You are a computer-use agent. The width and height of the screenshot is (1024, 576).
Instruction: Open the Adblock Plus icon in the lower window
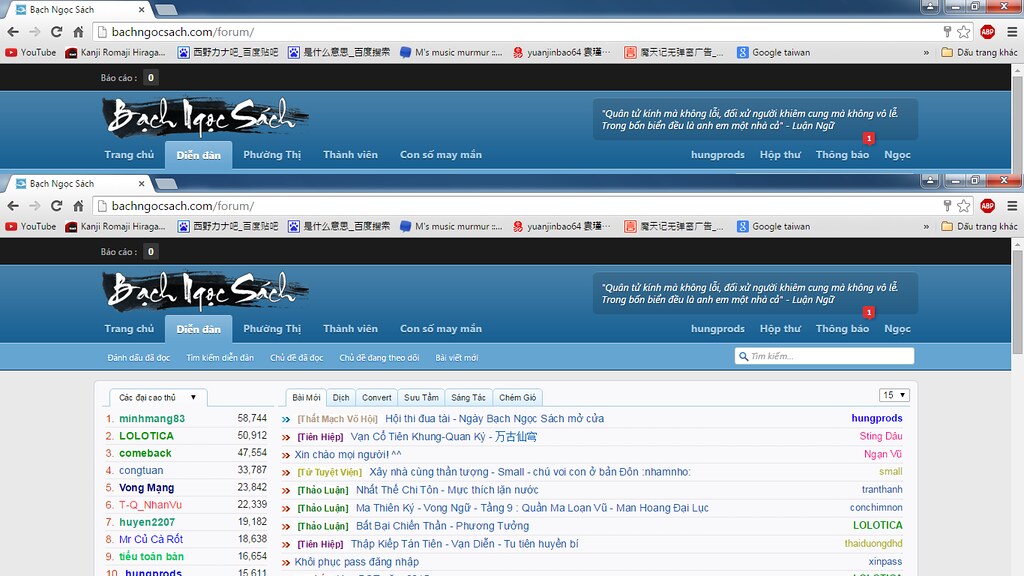coord(987,205)
